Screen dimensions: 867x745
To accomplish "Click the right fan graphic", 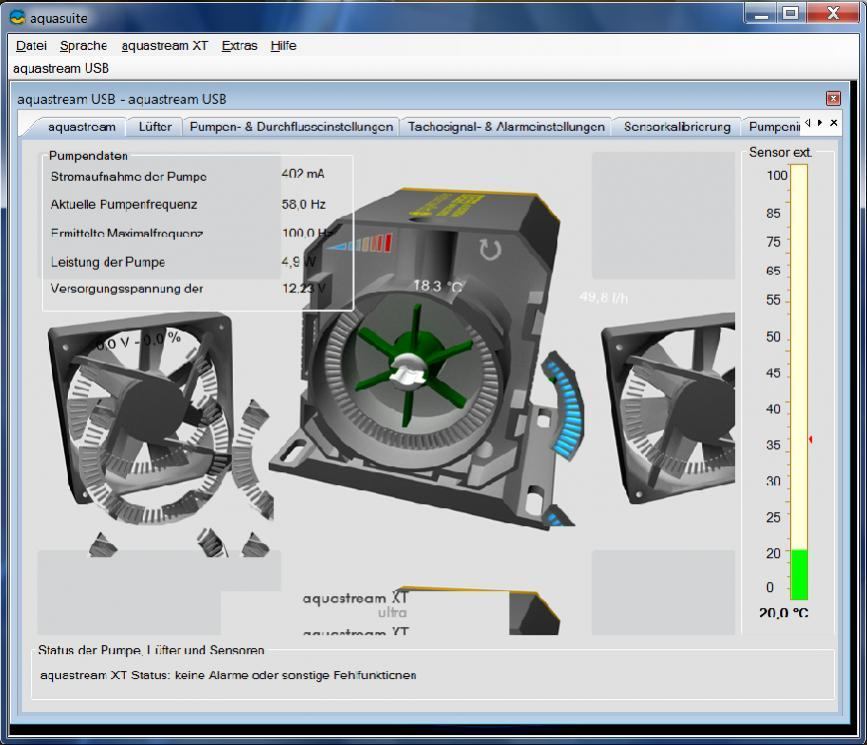I will point(668,408).
